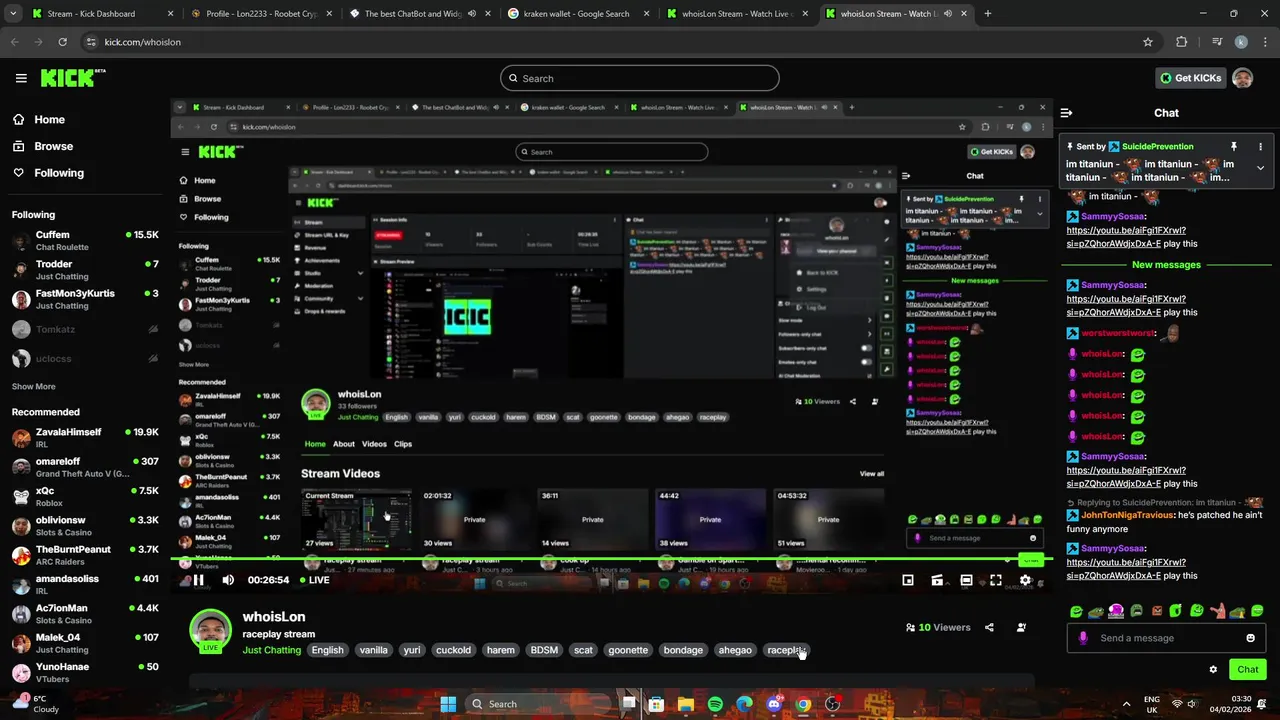1280x720 pixels.
Task: Open Chrome extensions puzzle icon
Action: [1182, 42]
